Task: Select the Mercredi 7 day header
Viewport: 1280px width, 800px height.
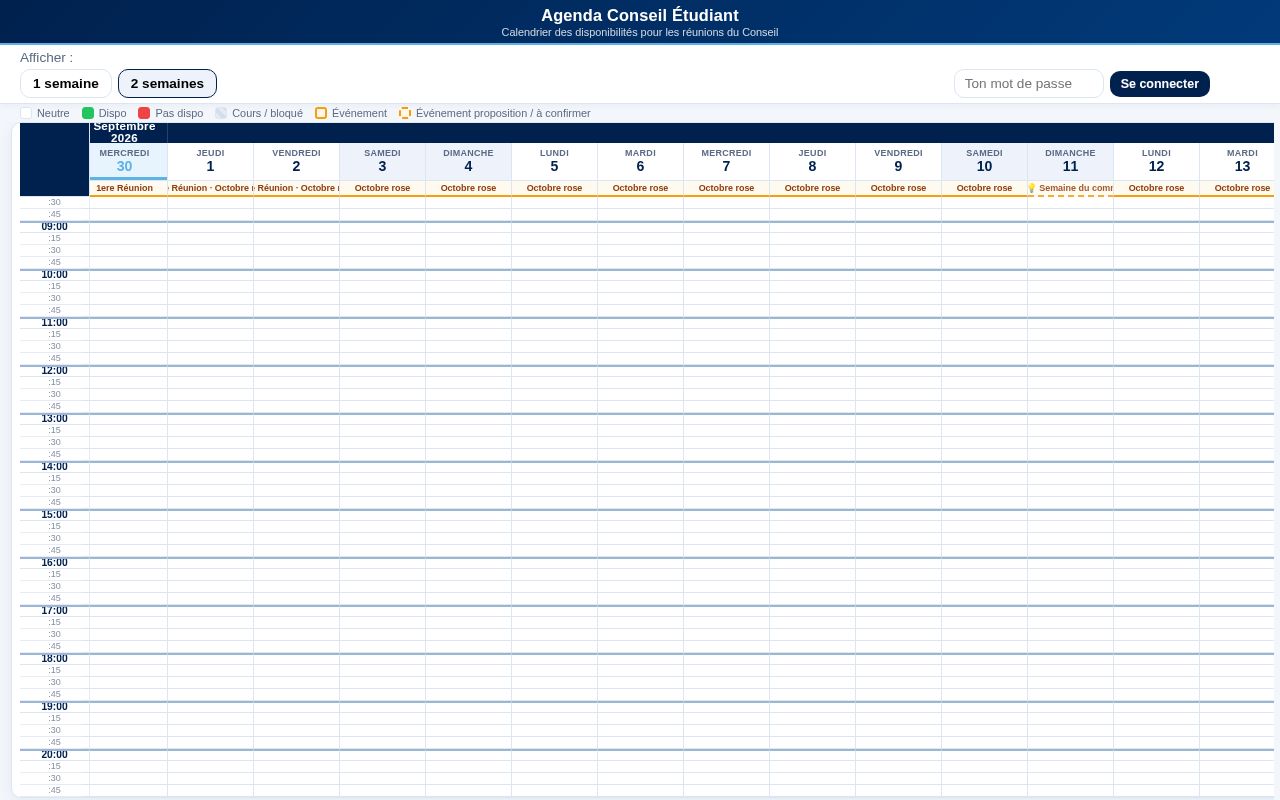Action: tap(726, 161)
